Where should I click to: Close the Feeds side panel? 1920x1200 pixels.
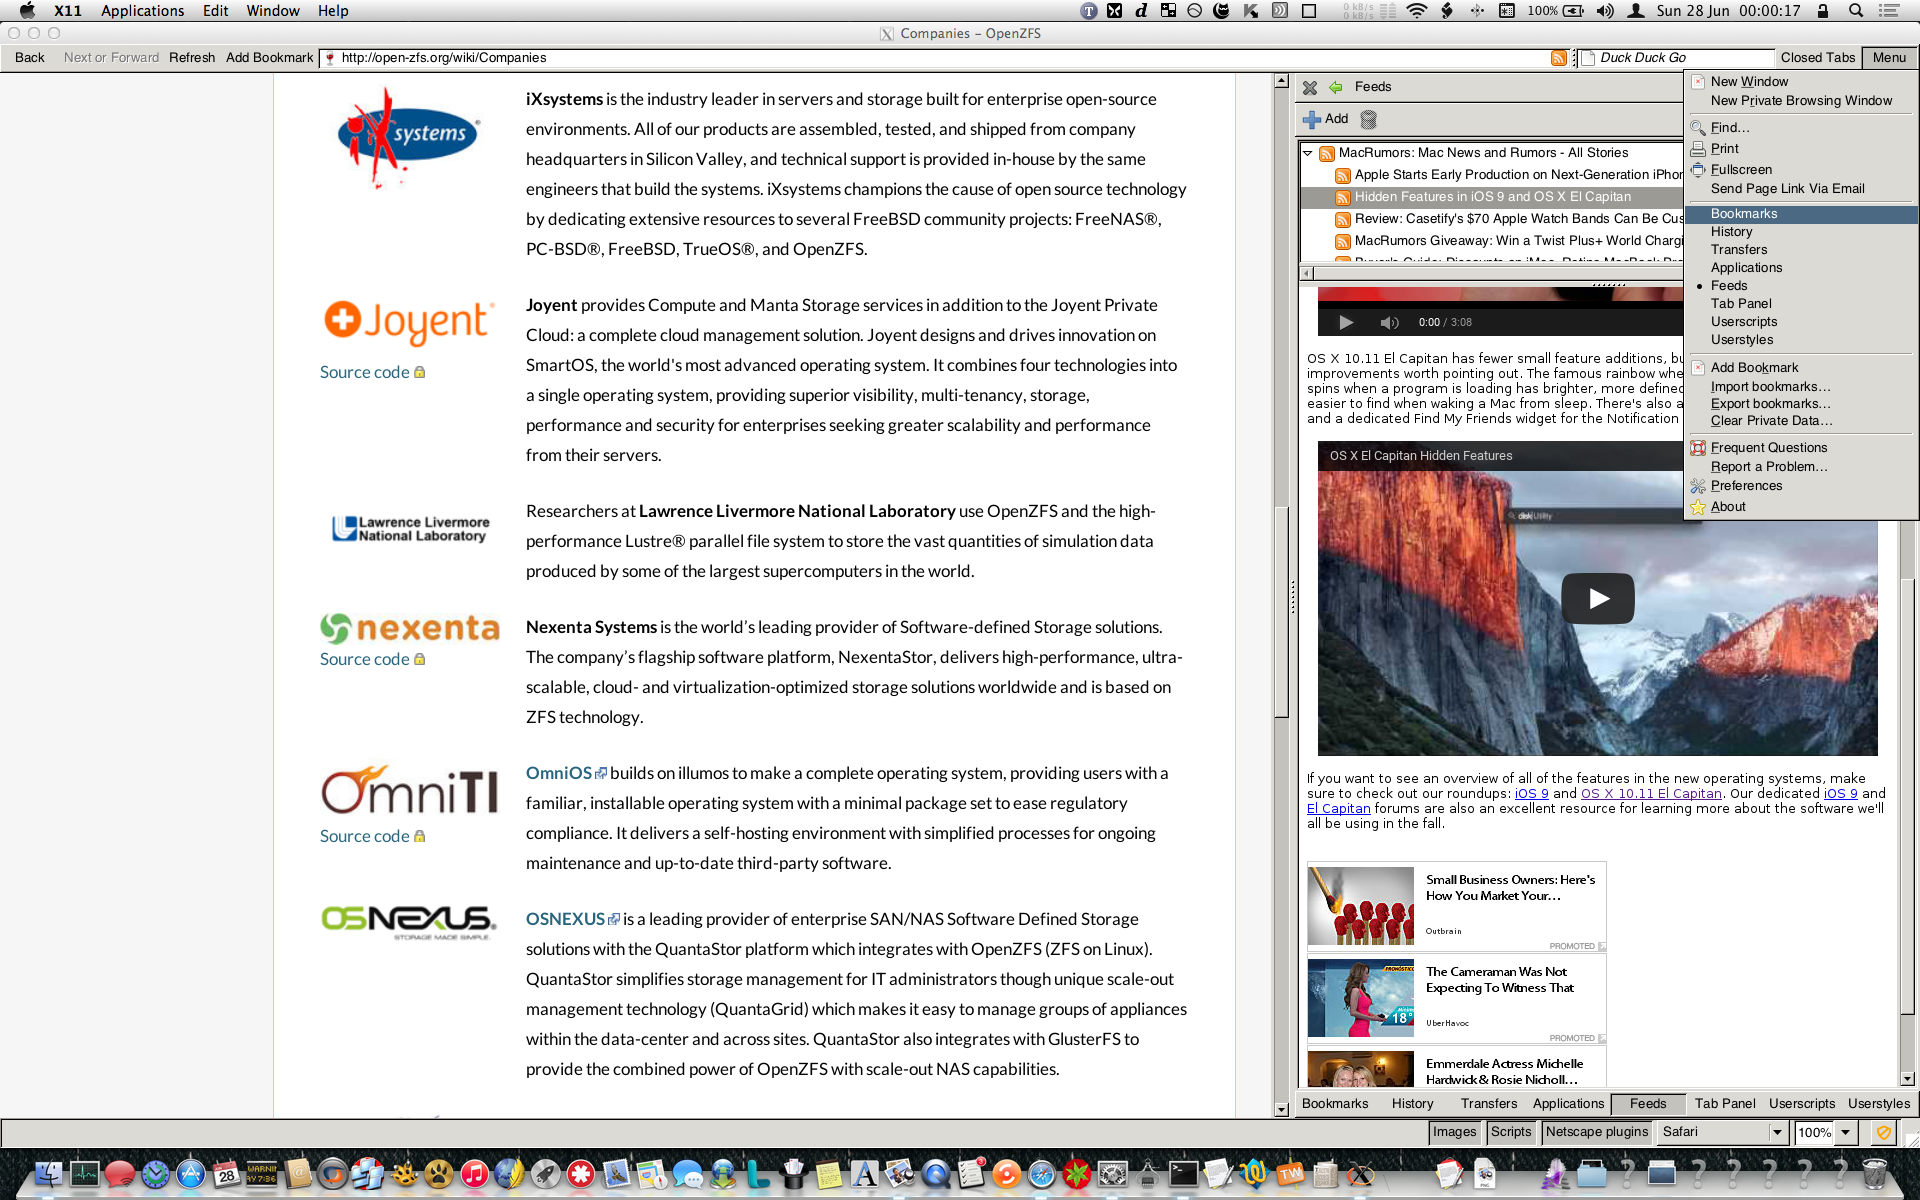pyautogui.click(x=1310, y=88)
